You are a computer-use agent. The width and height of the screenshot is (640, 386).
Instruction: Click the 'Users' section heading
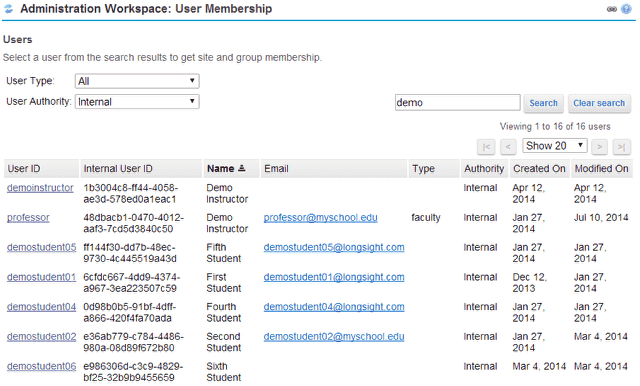(18, 40)
